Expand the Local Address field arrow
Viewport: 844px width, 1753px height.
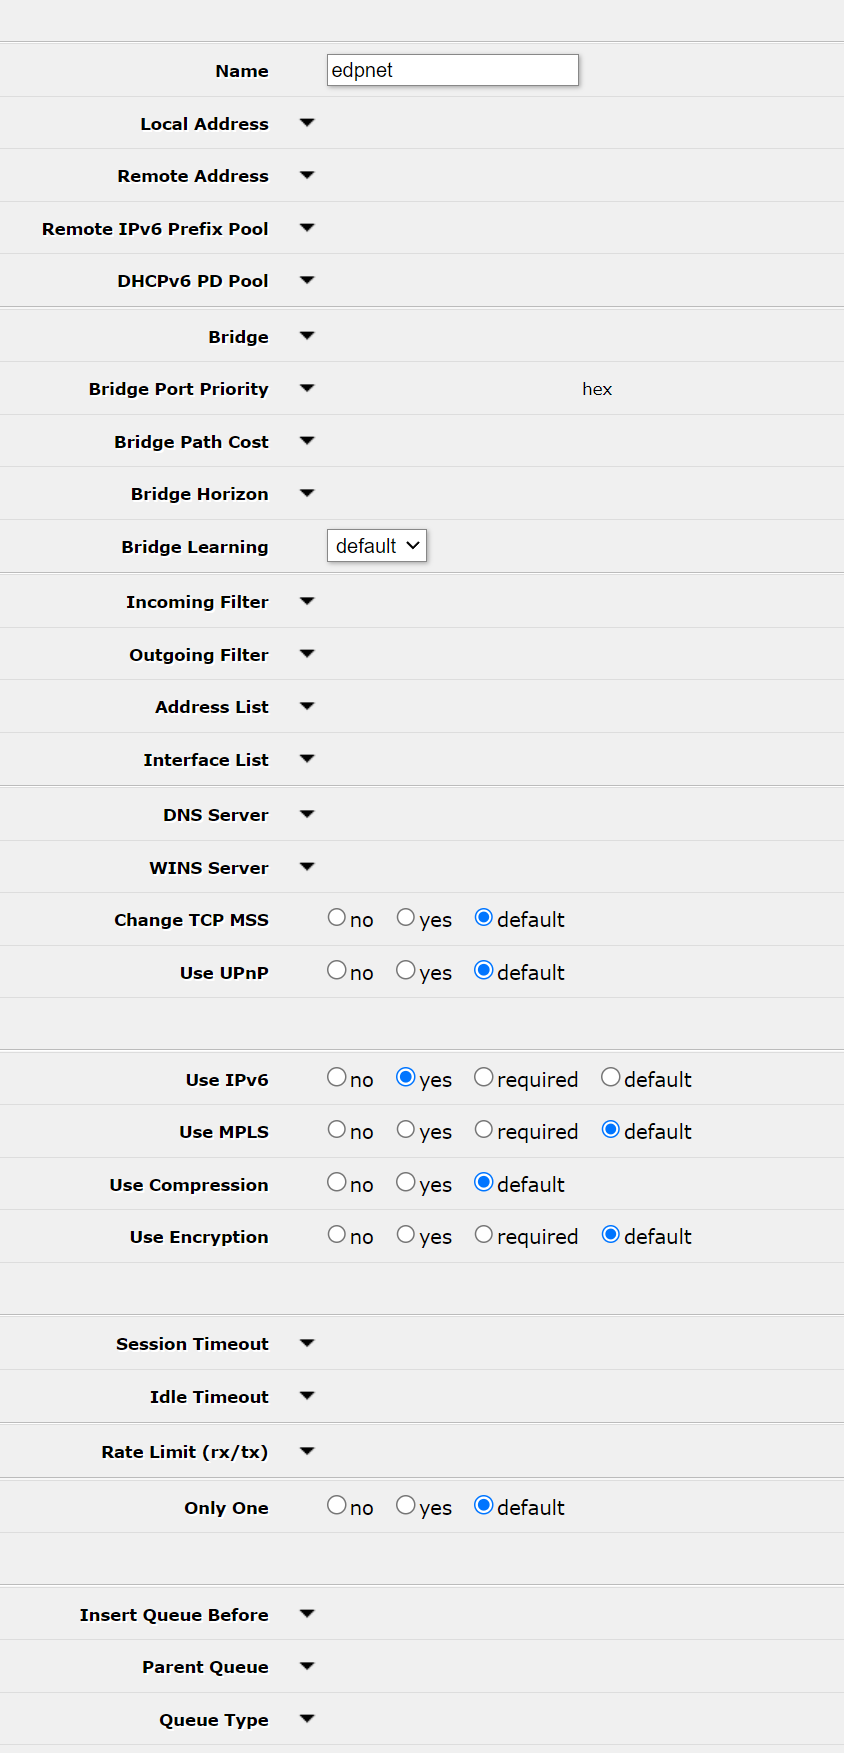pyautogui.click(x=307, y=123)
